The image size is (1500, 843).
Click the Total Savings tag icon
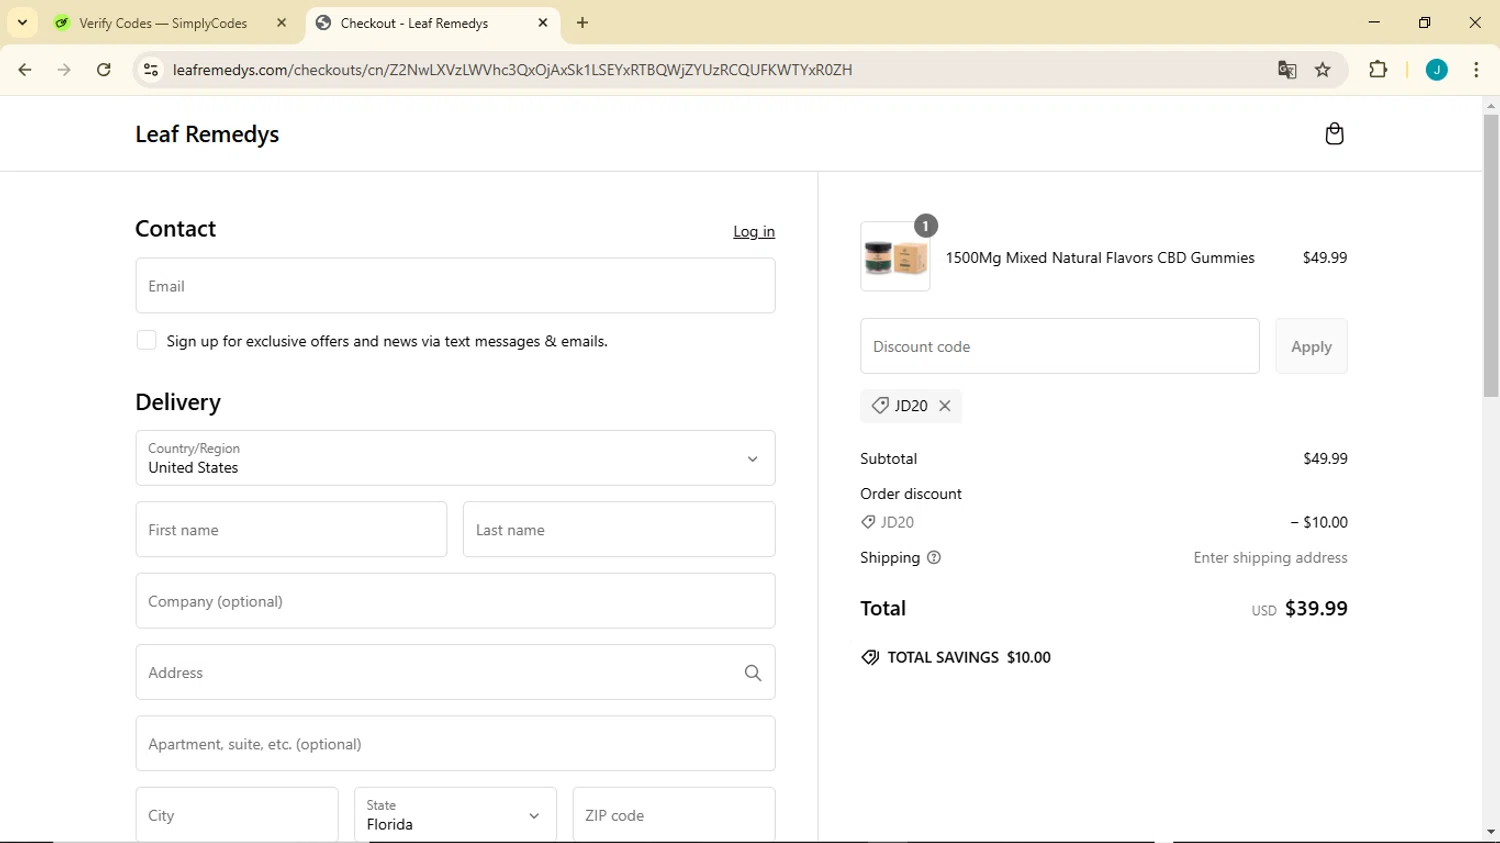tap(870, 657)
